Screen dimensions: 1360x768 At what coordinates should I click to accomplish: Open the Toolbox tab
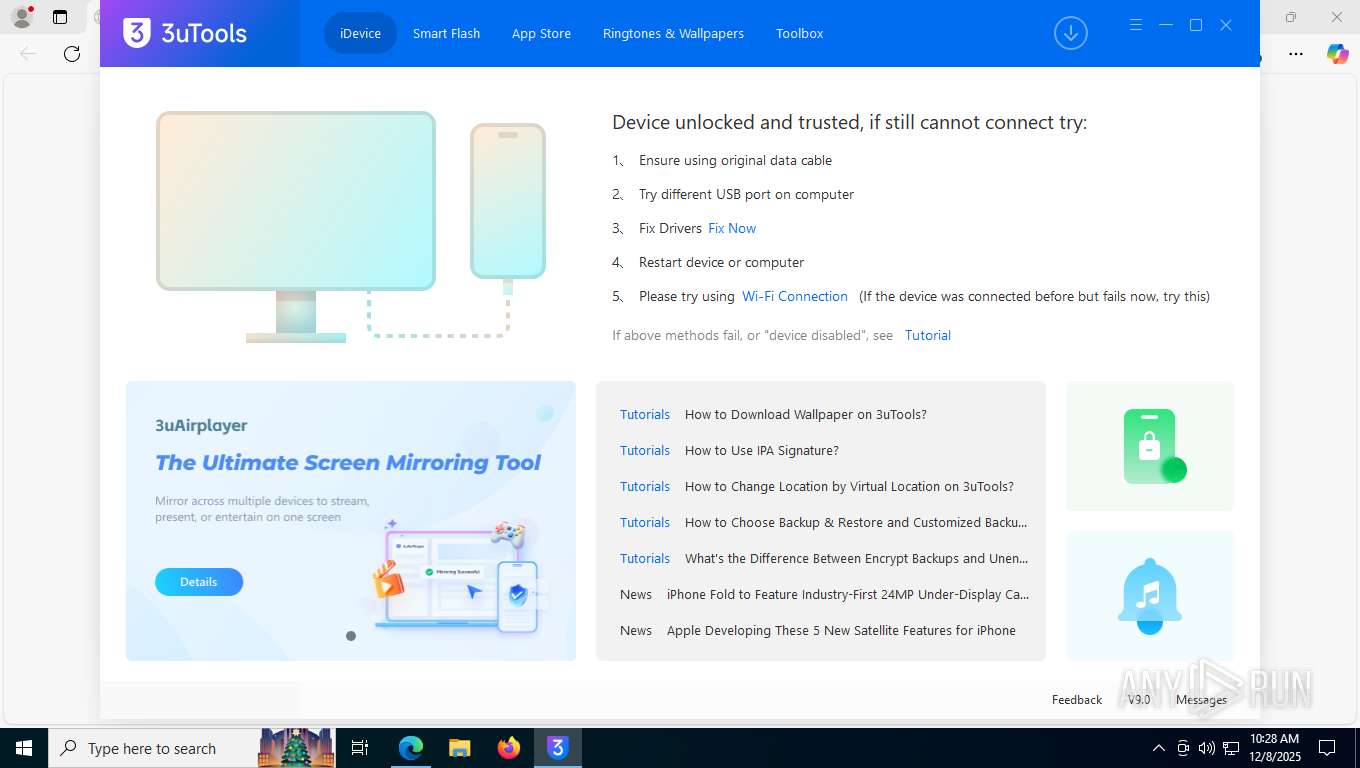[799, 33]
